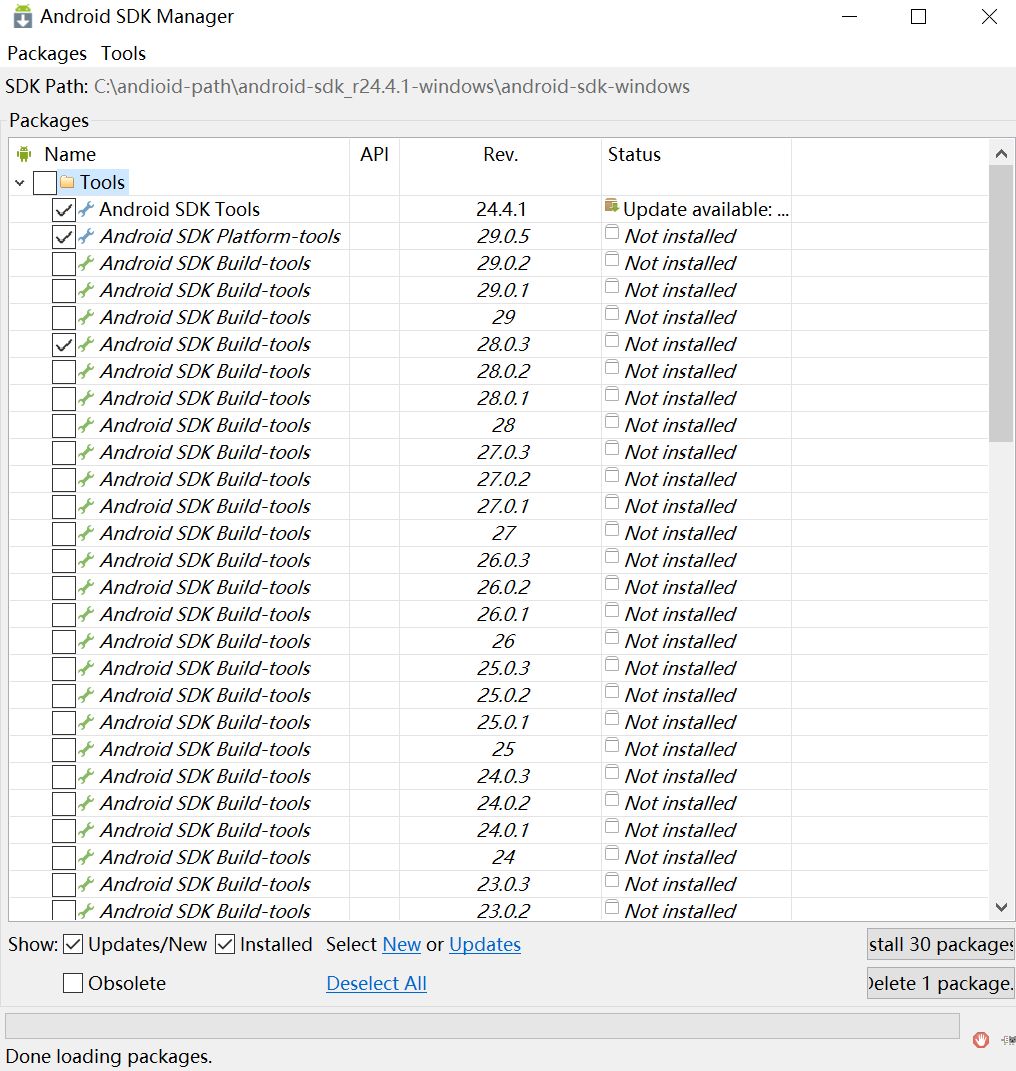Viewport: 1016px width, 1071px height.
Task: Click wrench icon of Build-tools 27 row
Action: click(86, 533)
